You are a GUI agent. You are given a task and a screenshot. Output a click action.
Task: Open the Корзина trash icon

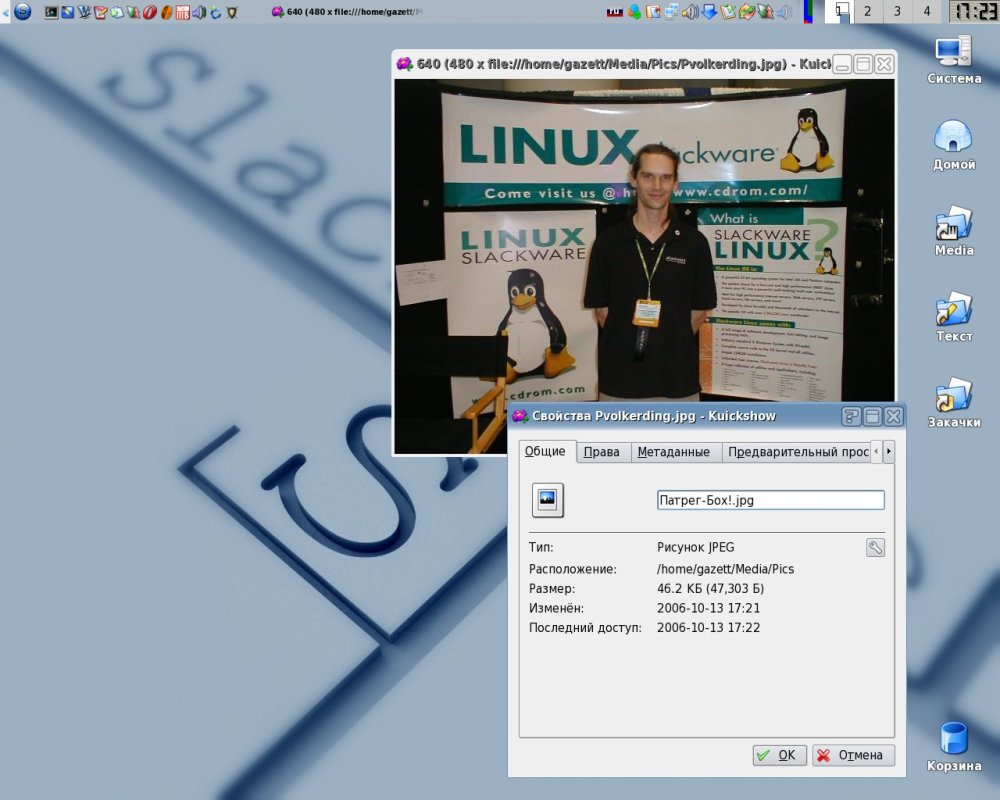click(954, 747)
